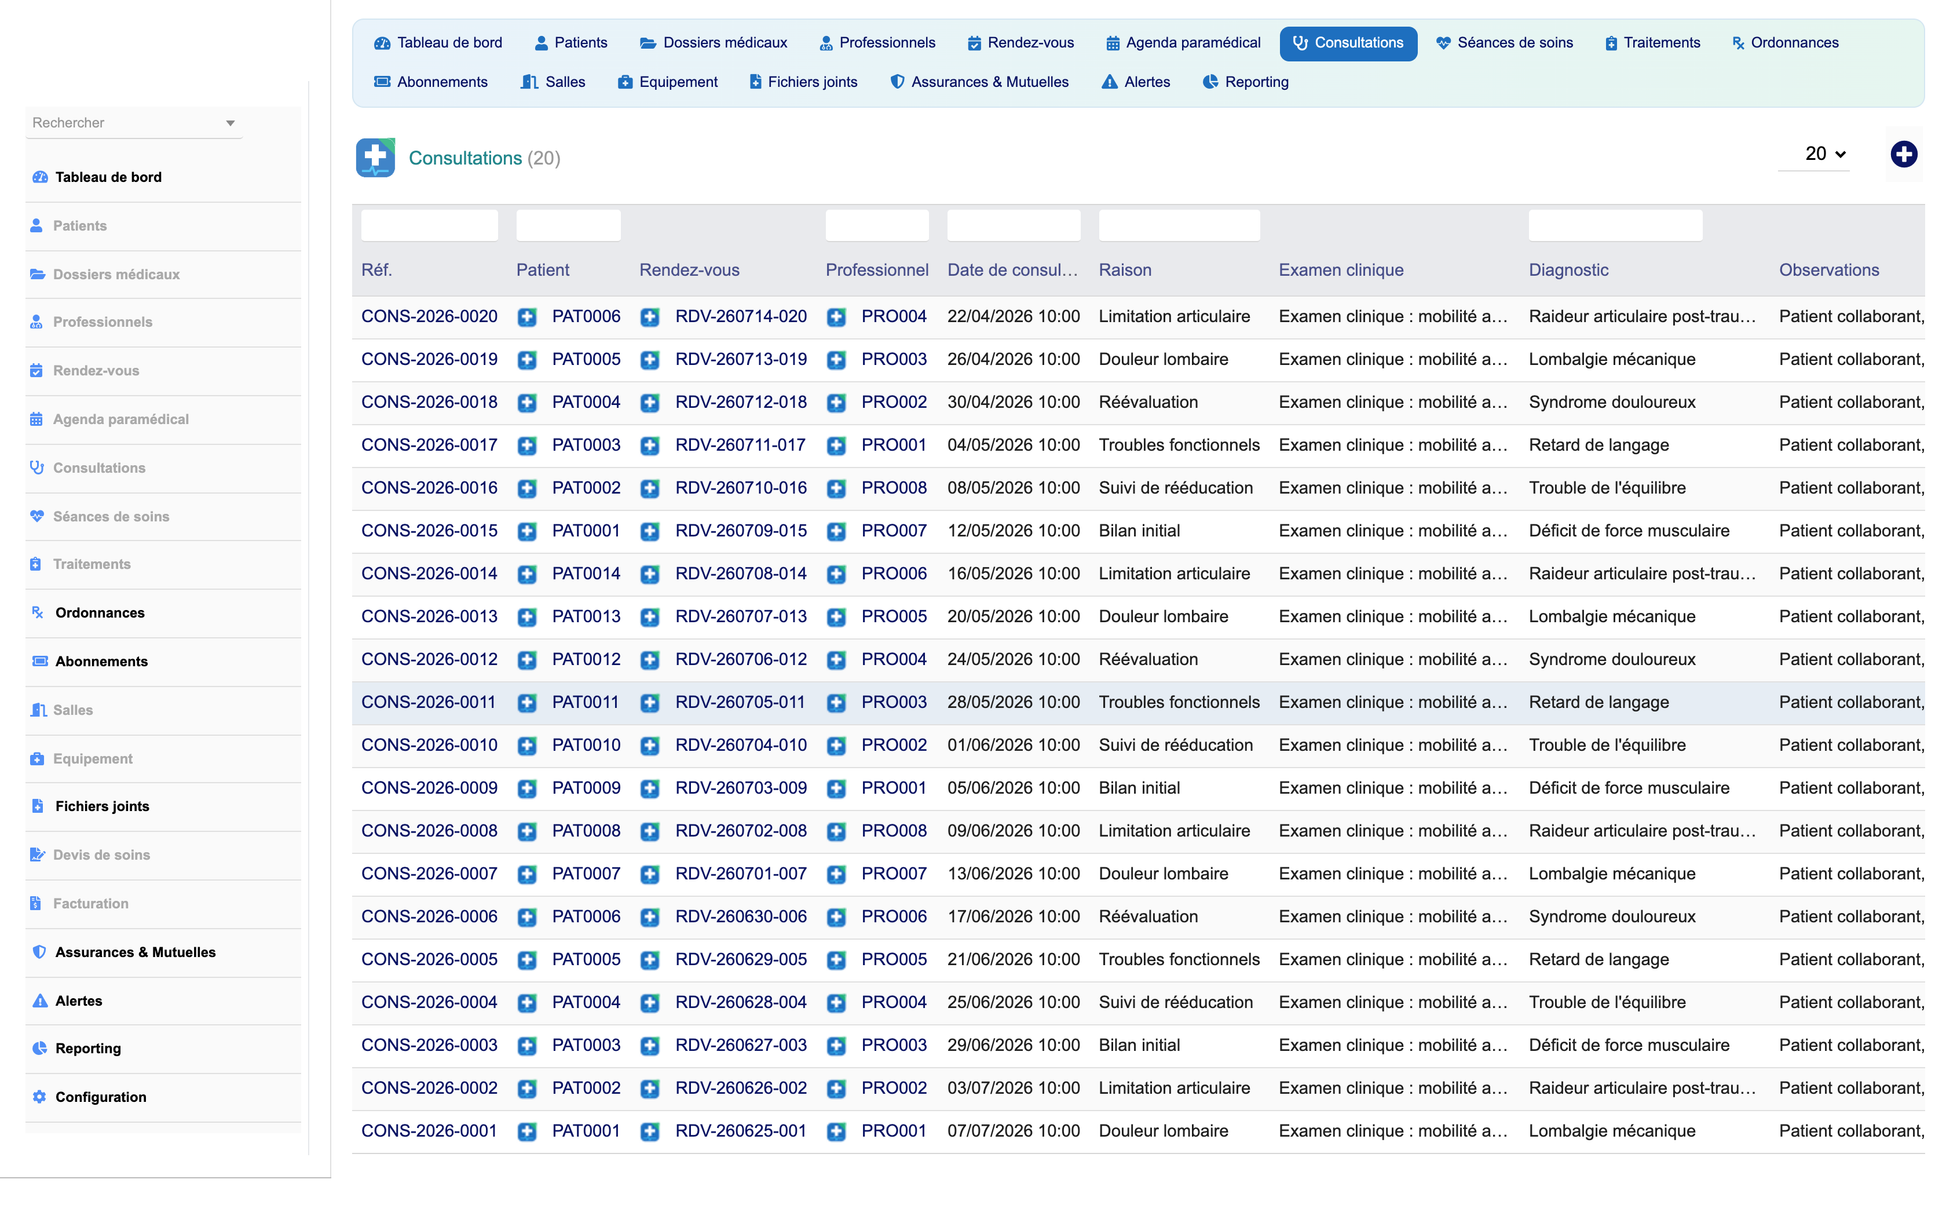
Task: Click the date 28/05/2026 10:00 cell
Action: 1013,703
